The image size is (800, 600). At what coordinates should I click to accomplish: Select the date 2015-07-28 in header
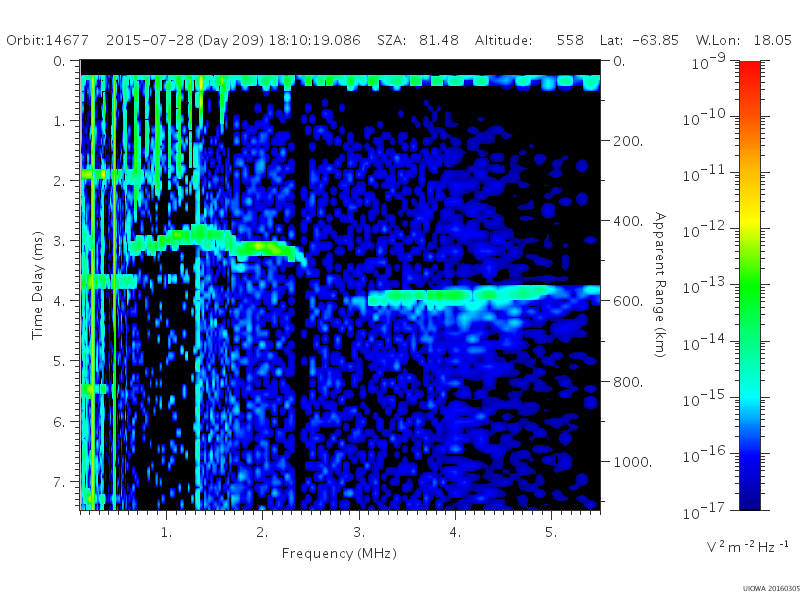click(x=149, y=40)
